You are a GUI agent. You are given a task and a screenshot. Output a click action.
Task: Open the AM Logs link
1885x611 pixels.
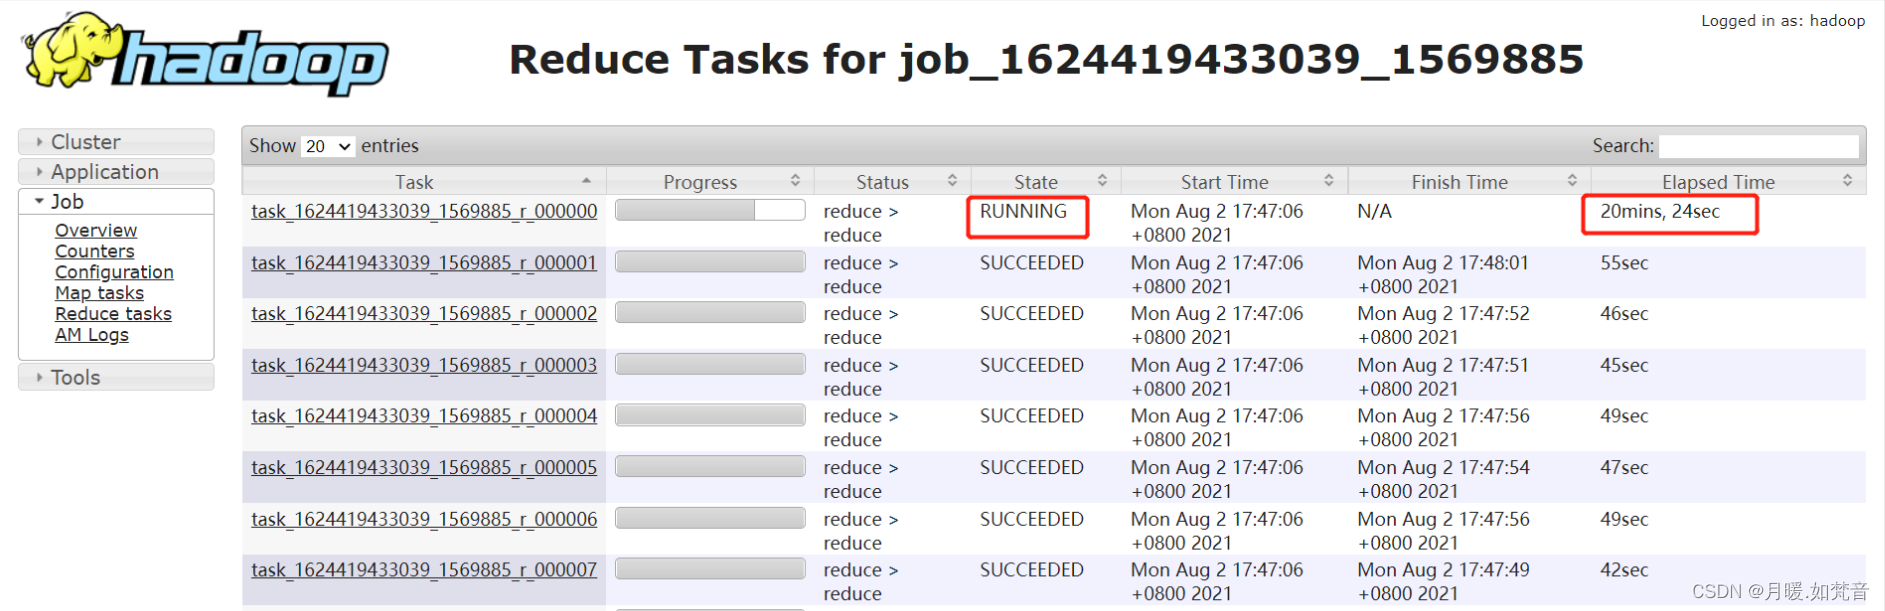pyautogui.click(x=92, y=335)
